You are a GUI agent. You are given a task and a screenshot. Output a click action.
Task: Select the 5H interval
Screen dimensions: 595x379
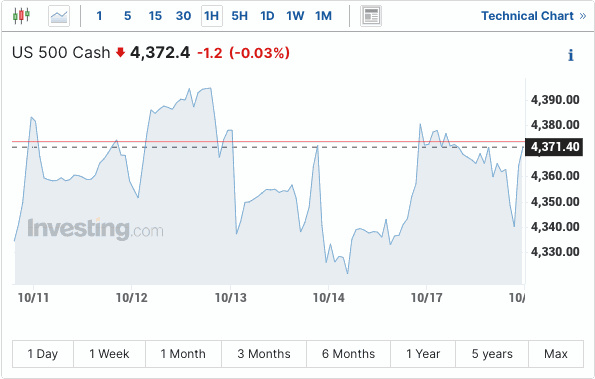coord(239,16)
